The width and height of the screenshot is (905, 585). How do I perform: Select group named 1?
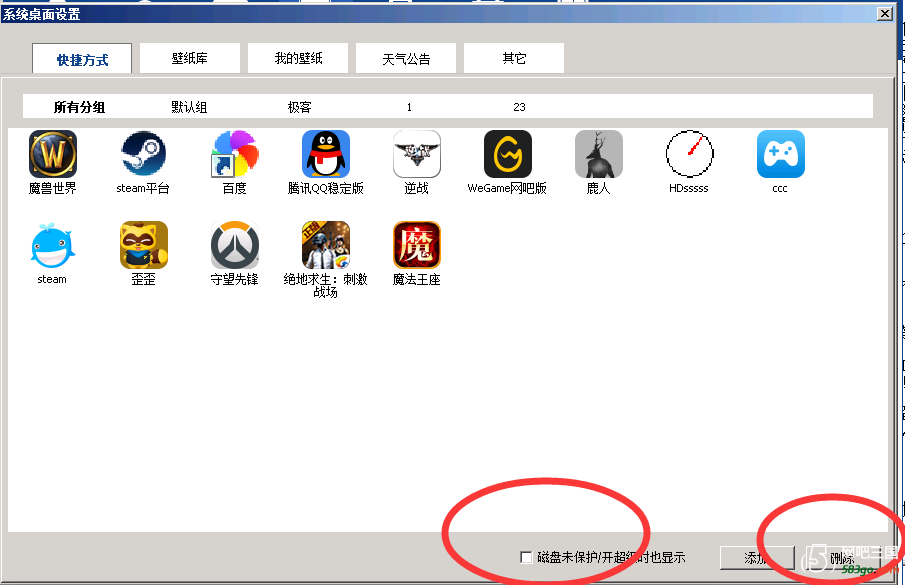(x=409, y=107)
